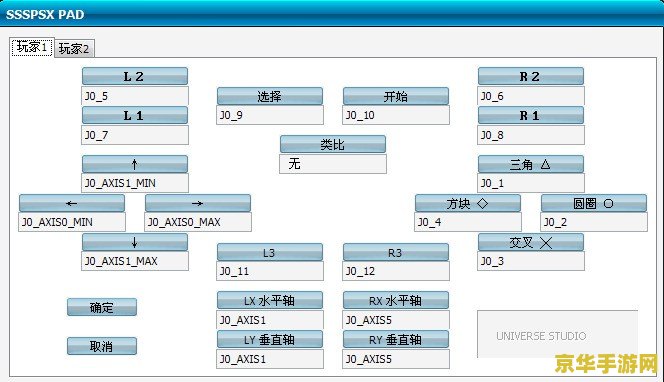Select the J0_AXIS1_MAX field
This screenshot has height=382, width=664.
pos(135,261)
